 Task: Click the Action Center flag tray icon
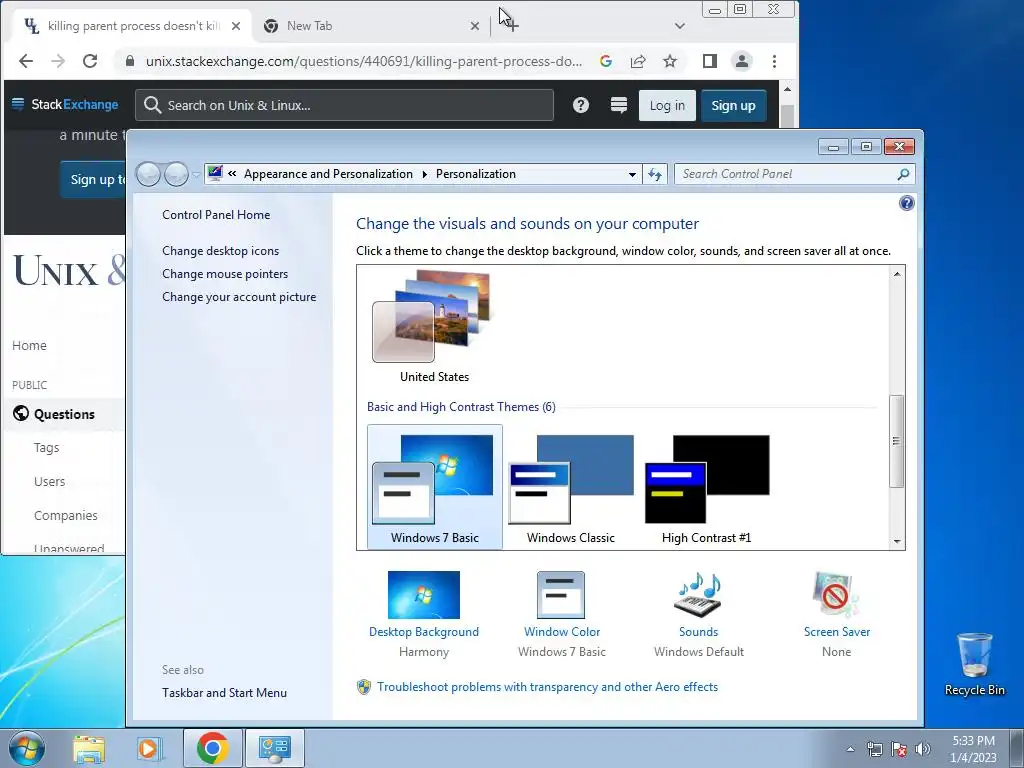899,749
